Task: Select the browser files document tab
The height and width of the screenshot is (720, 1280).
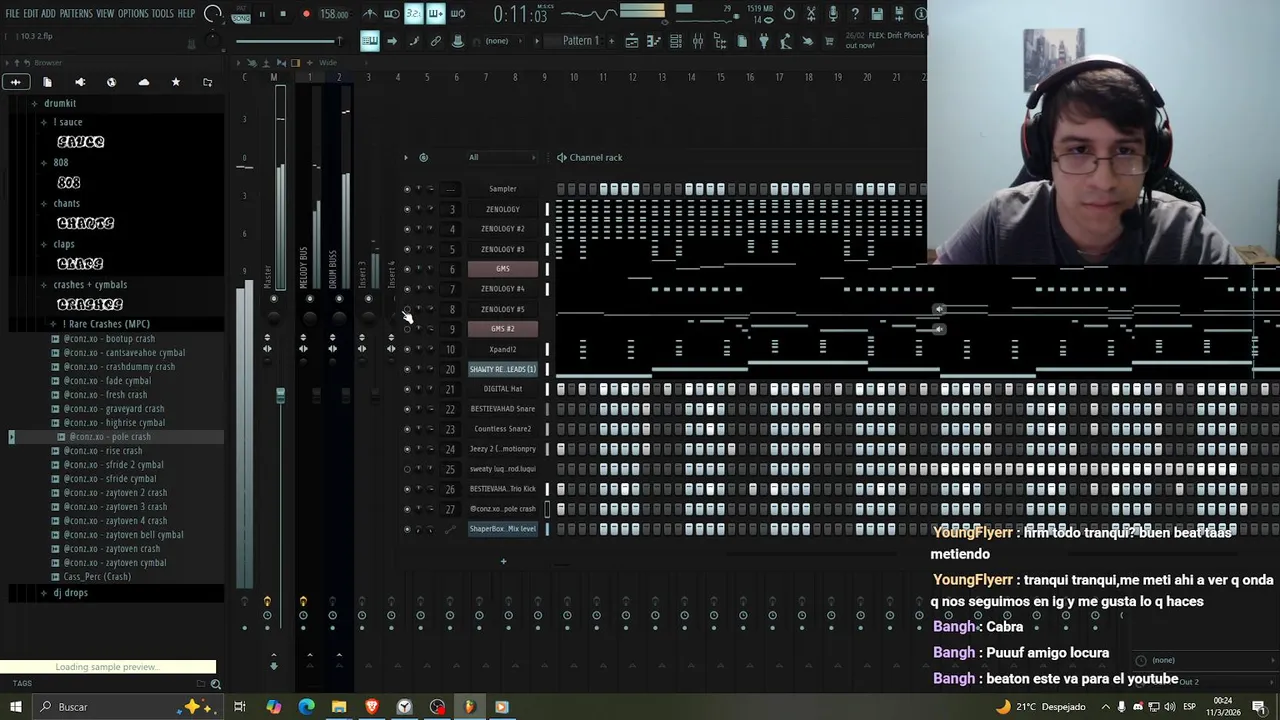Action: [x=47, y=82]
